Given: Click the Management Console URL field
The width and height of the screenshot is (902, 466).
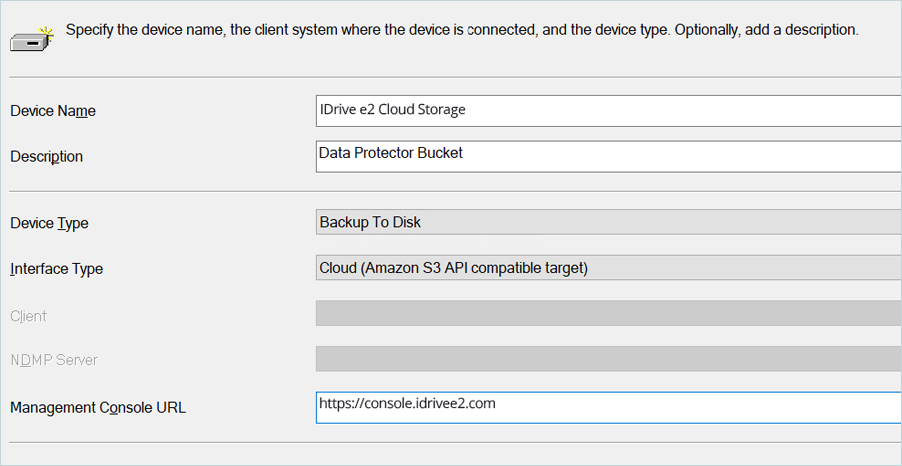Looking at the screenshot, I should pyautogui.click(x=608, y=406).
